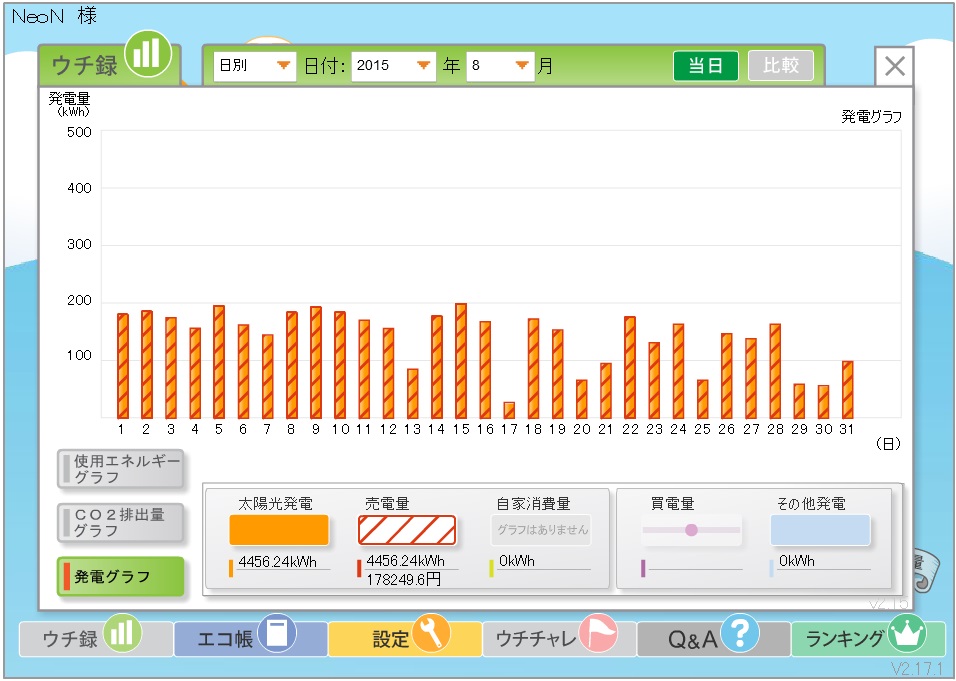Viewport: 956px width, 681px height.
Task: Click the green 当日 button
Action: (x=705, y=66)
